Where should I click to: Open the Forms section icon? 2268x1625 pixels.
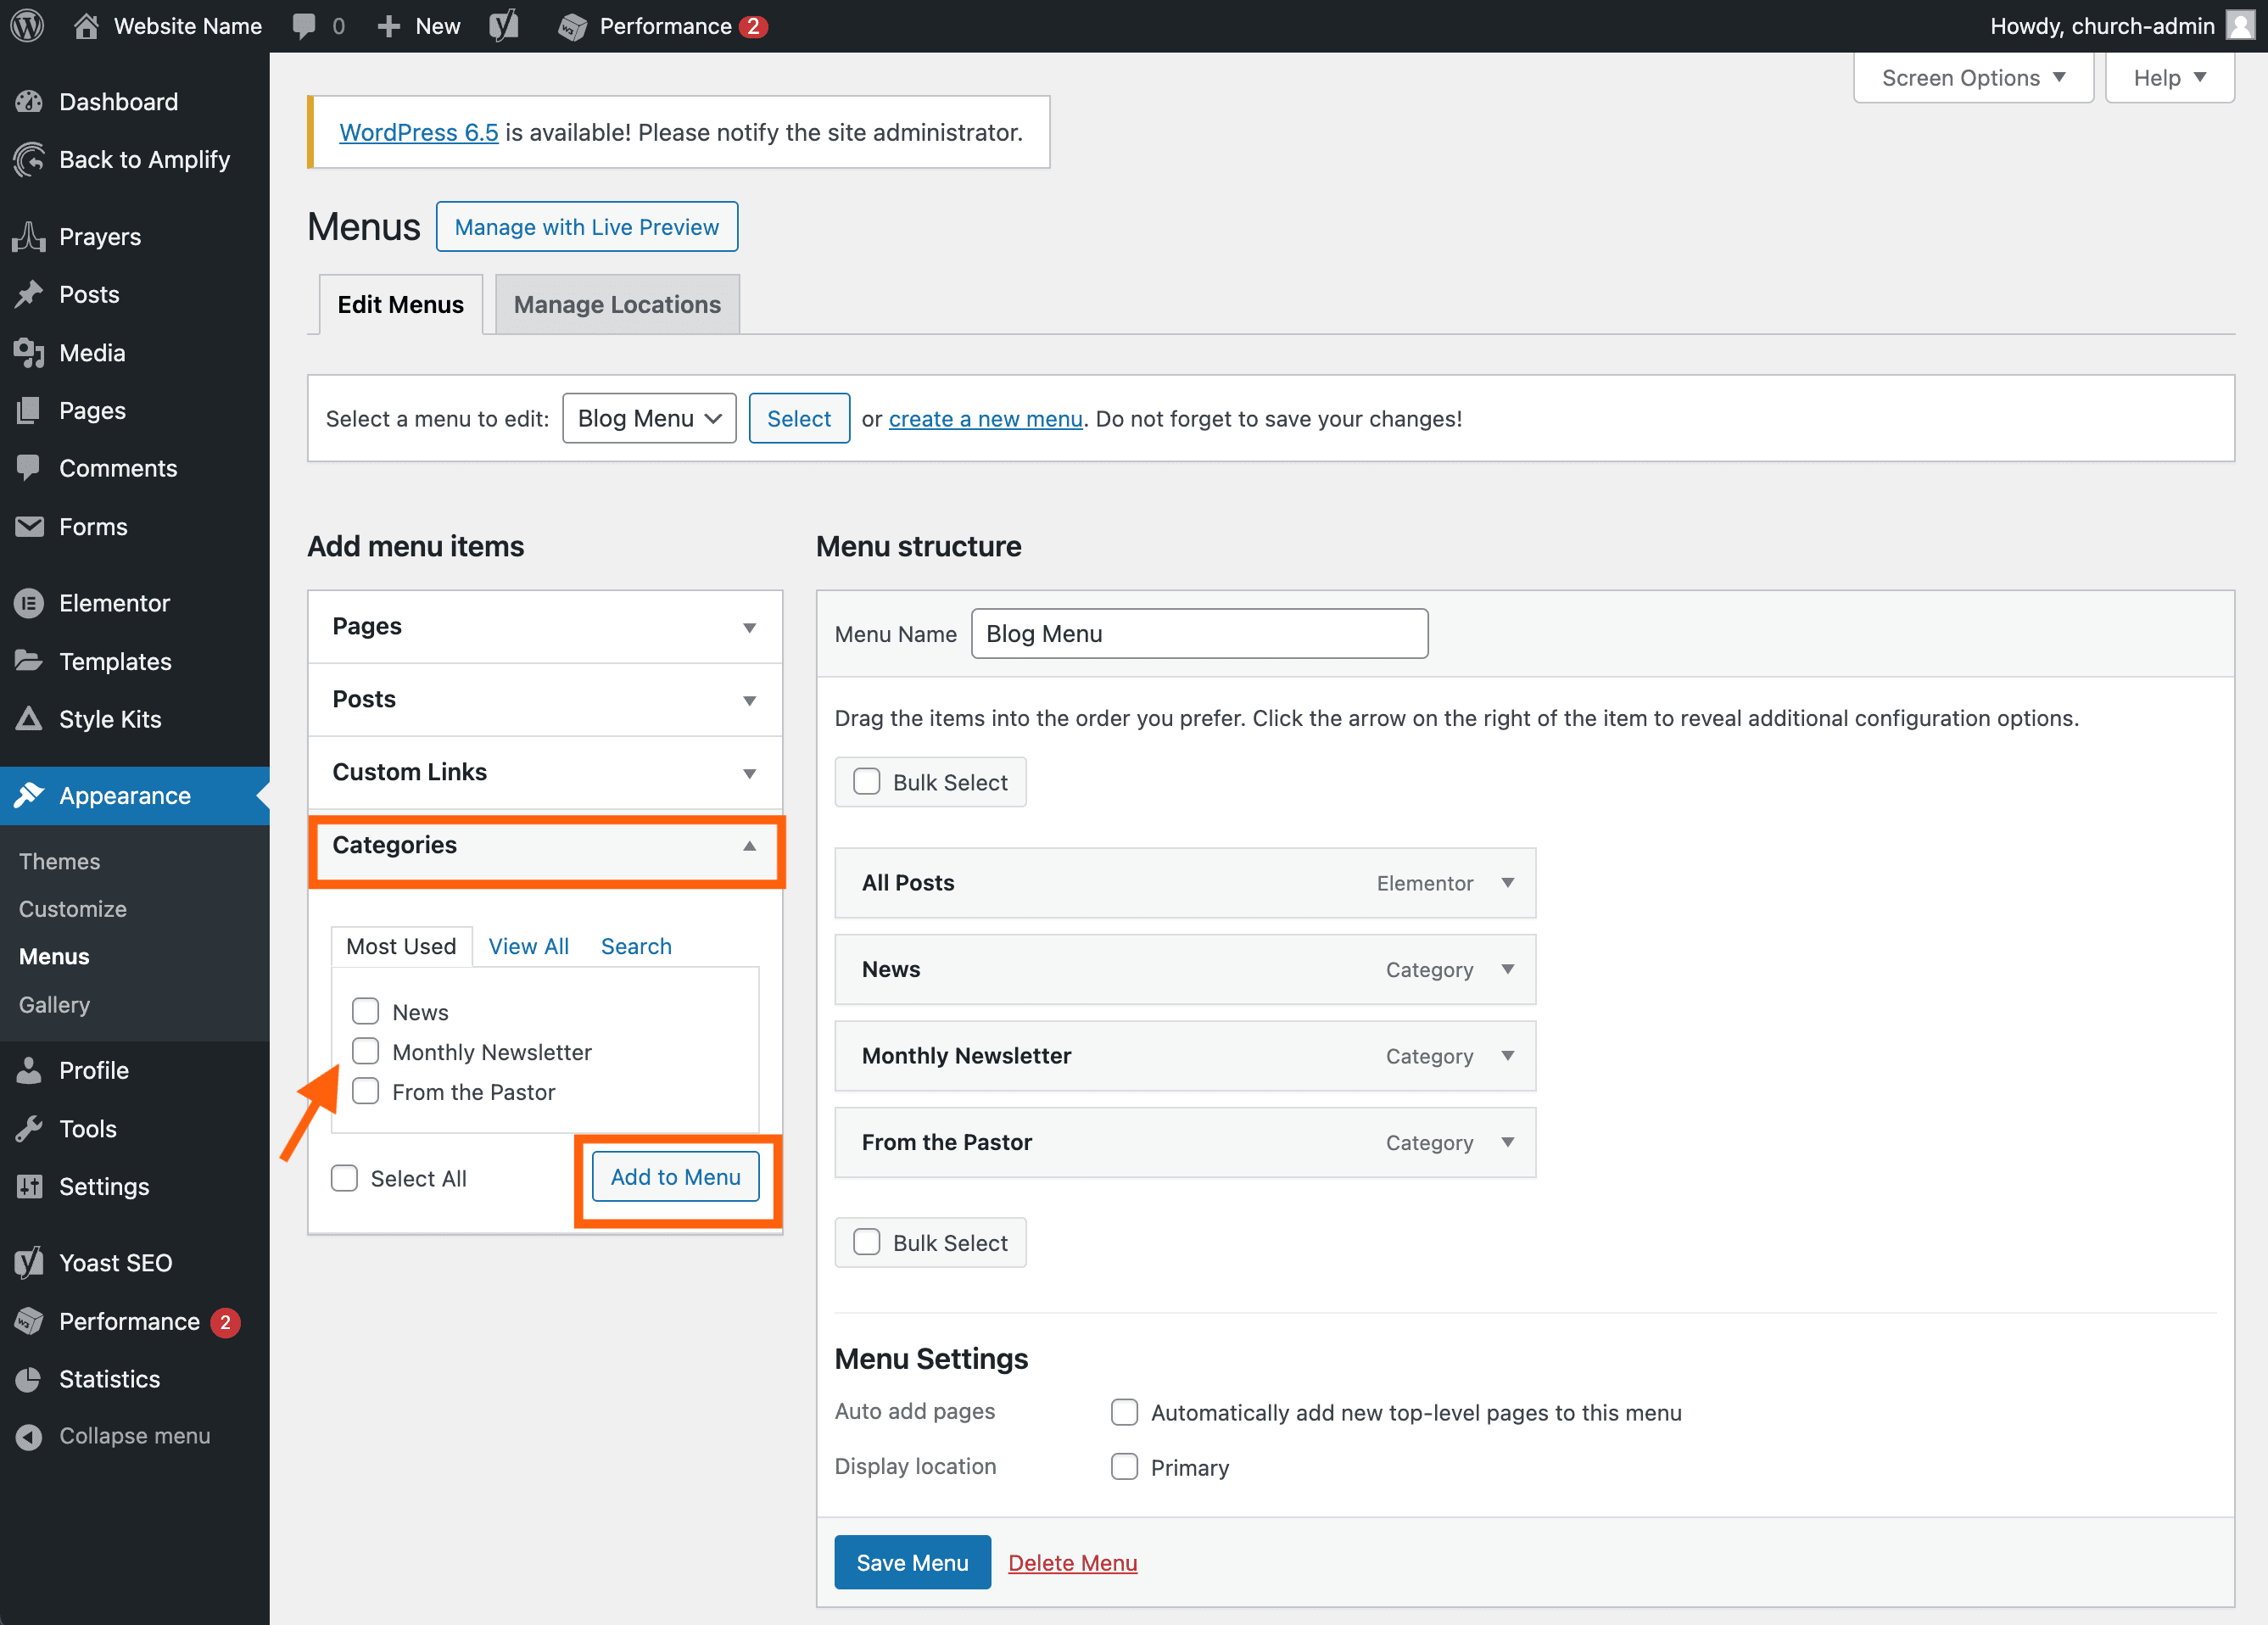pos(29,526)
